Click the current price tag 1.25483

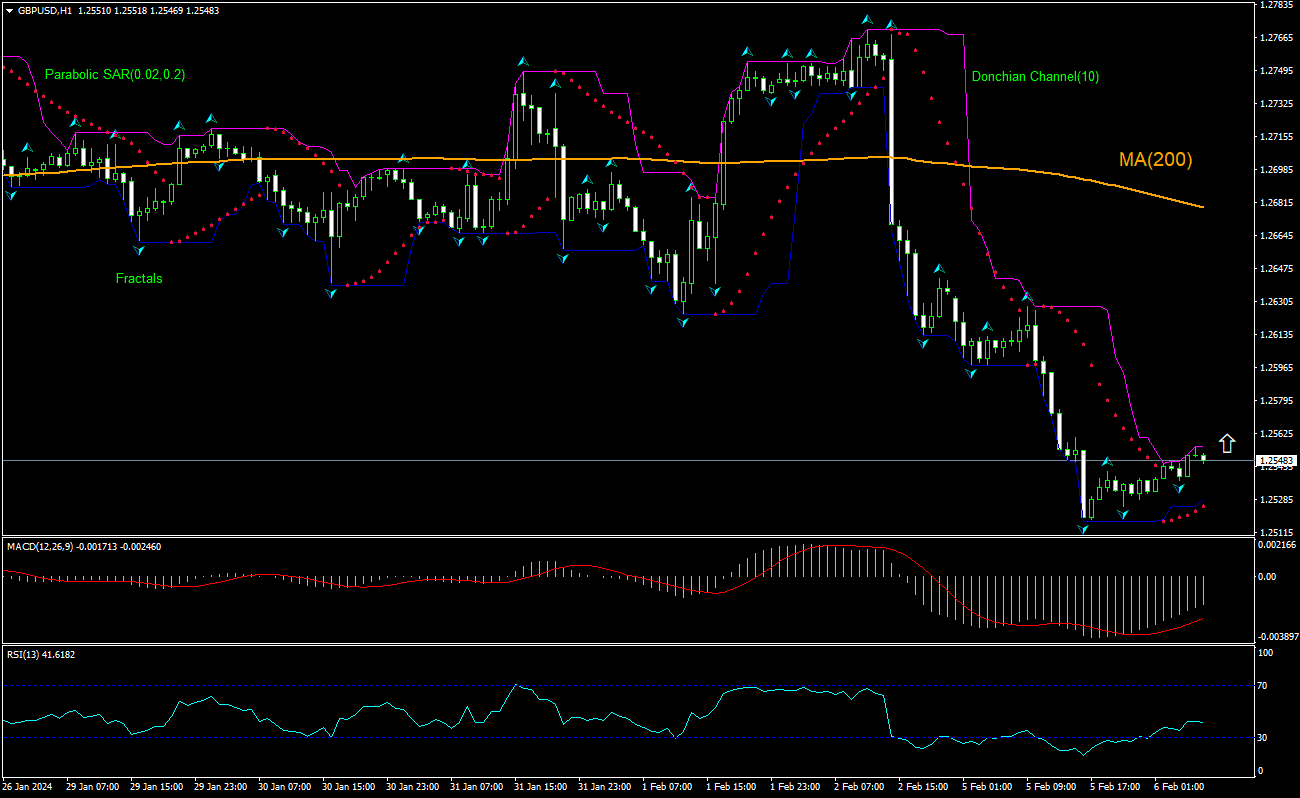[x=1275, y=461]
